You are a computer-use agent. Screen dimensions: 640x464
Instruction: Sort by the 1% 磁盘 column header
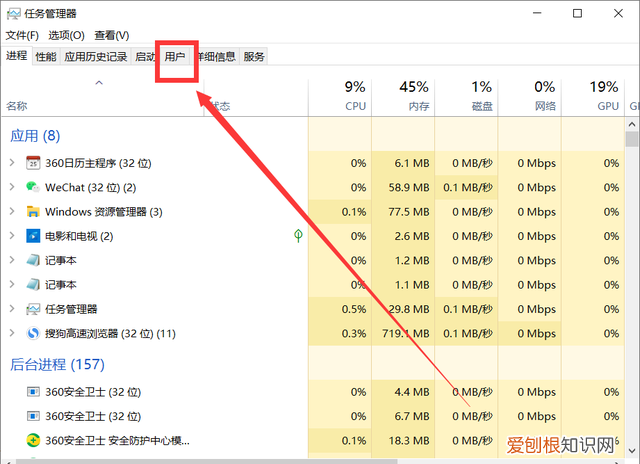click(467, 98)
